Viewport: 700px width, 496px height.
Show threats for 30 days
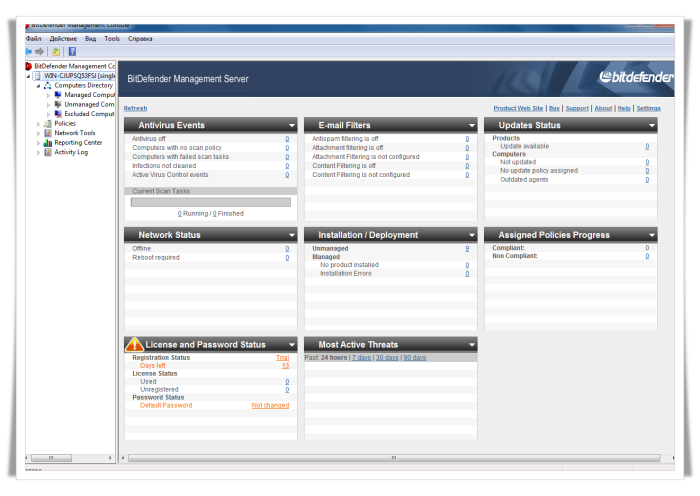tap(387, 358)
